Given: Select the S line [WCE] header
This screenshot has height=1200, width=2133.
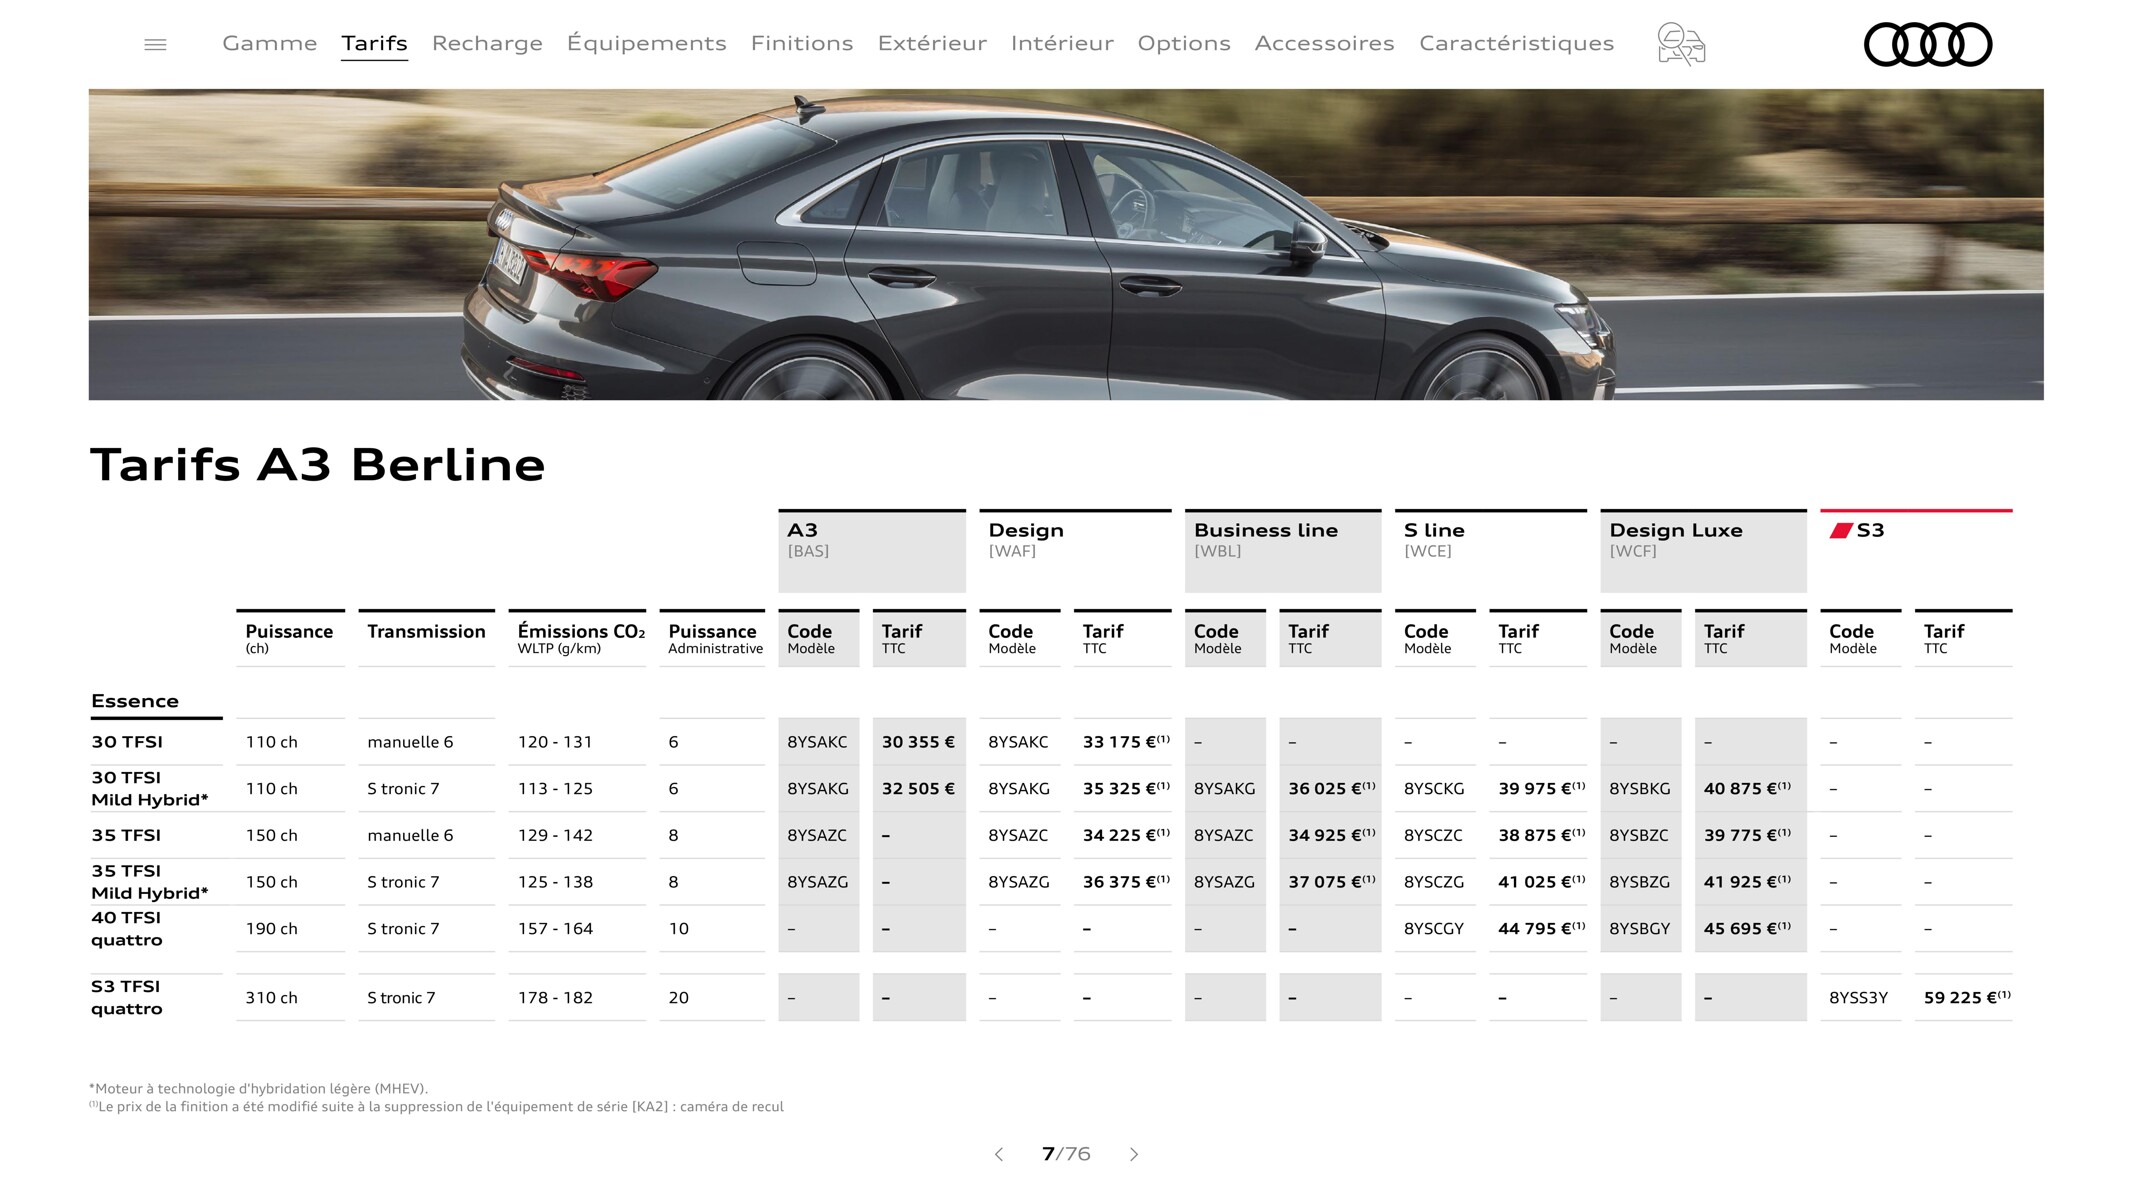Looking at the screenshot, I should (1490, 551).
